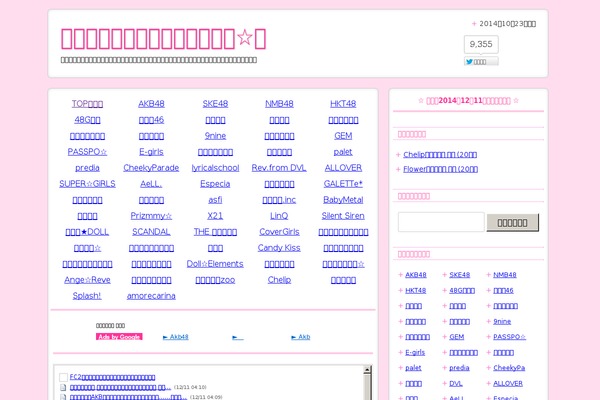Open GEM in the sidebar category list

457,337
